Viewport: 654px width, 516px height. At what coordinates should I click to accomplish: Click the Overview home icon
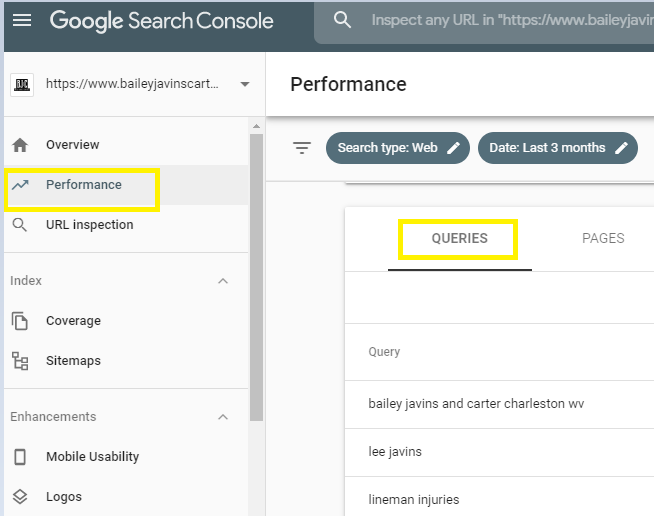pyautogui.click(x=20, y=145)
